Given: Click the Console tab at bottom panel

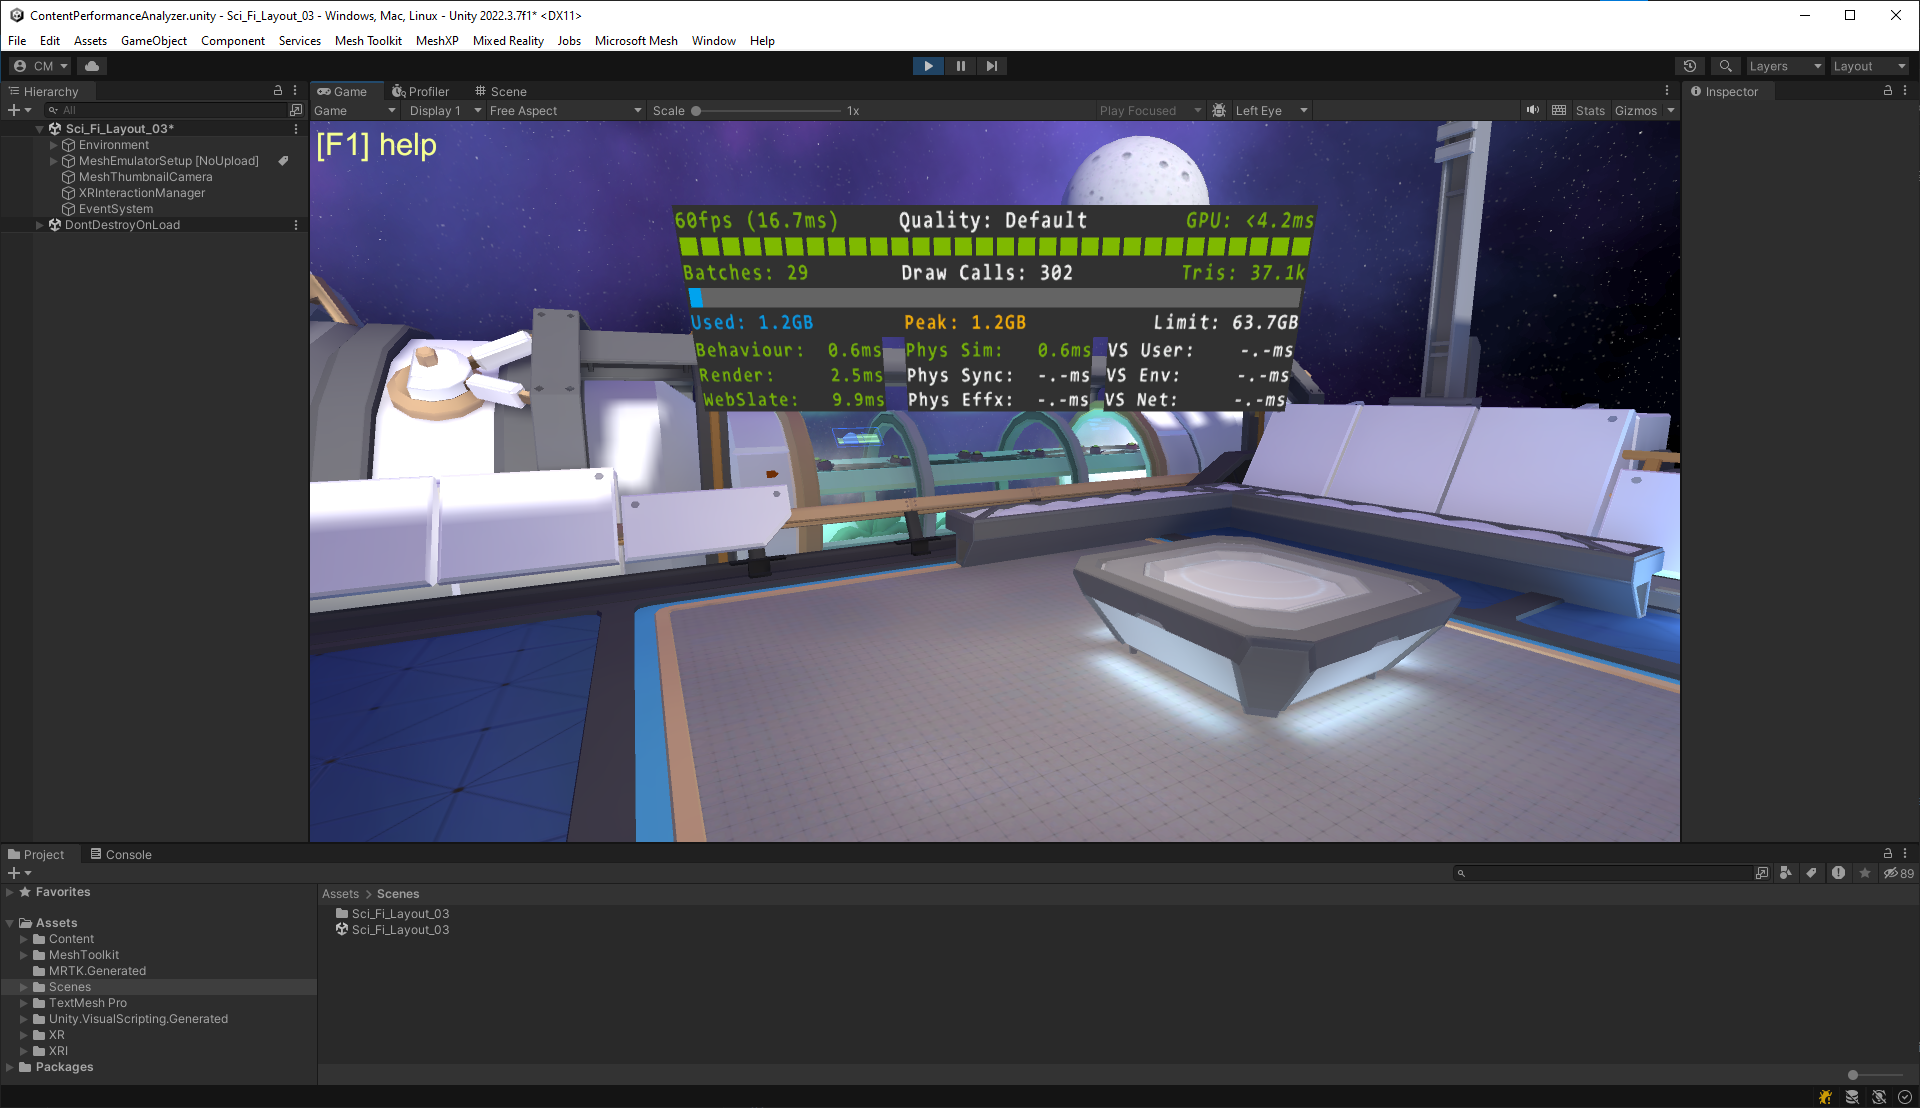Looking at the screenshot, I should pyautogui.click(x=129, y=853).
